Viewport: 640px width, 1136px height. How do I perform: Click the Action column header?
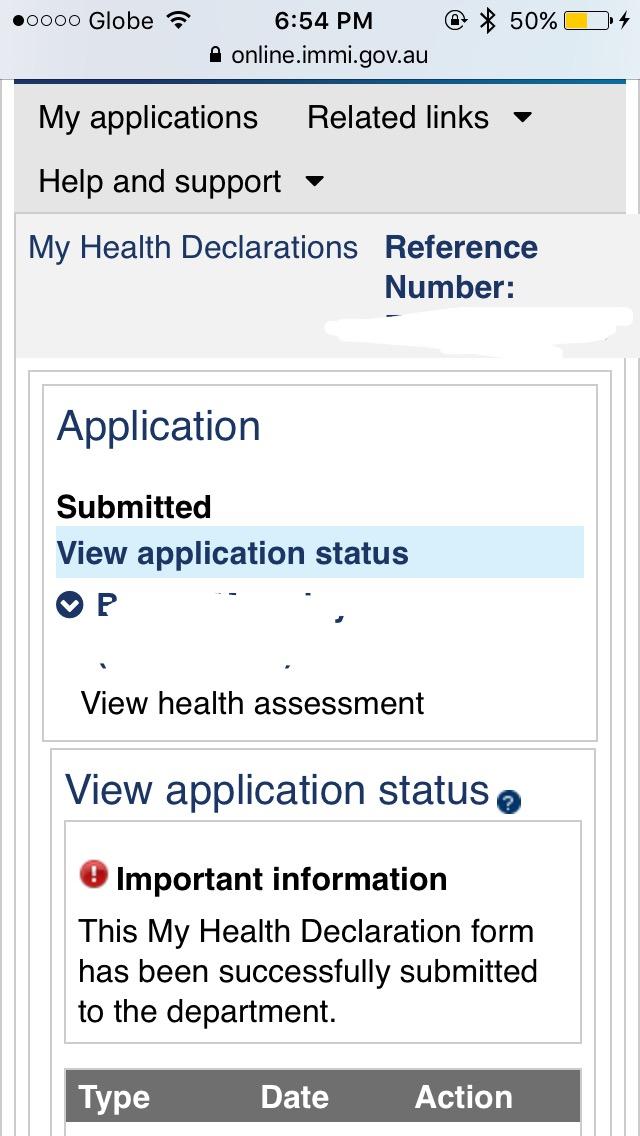pyautogui.click(x=463, y=1097)
